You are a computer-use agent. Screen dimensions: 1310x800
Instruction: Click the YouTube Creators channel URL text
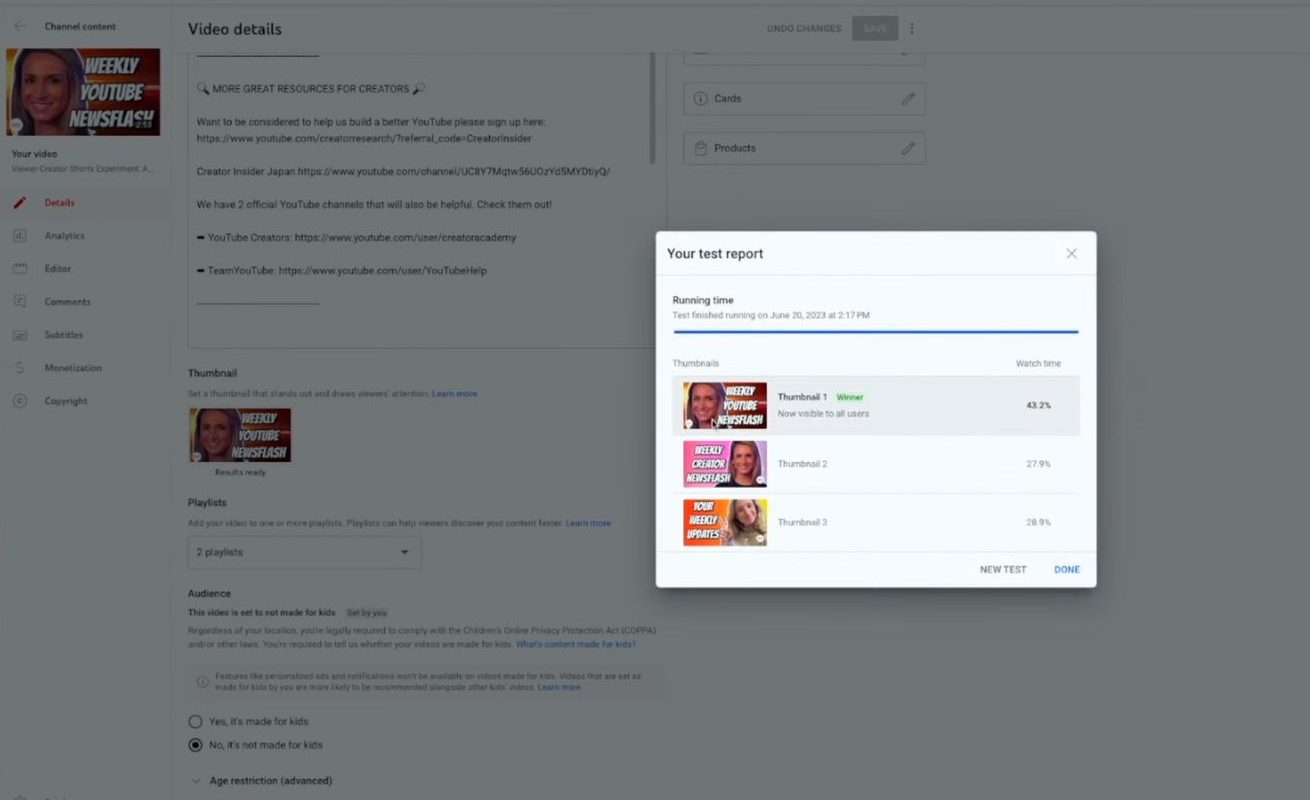click(x=406, y=238)
